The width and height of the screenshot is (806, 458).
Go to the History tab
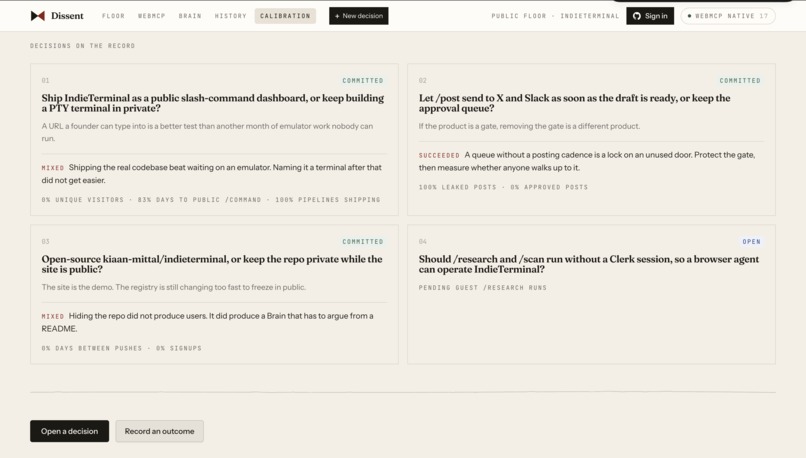pos(231,16)
